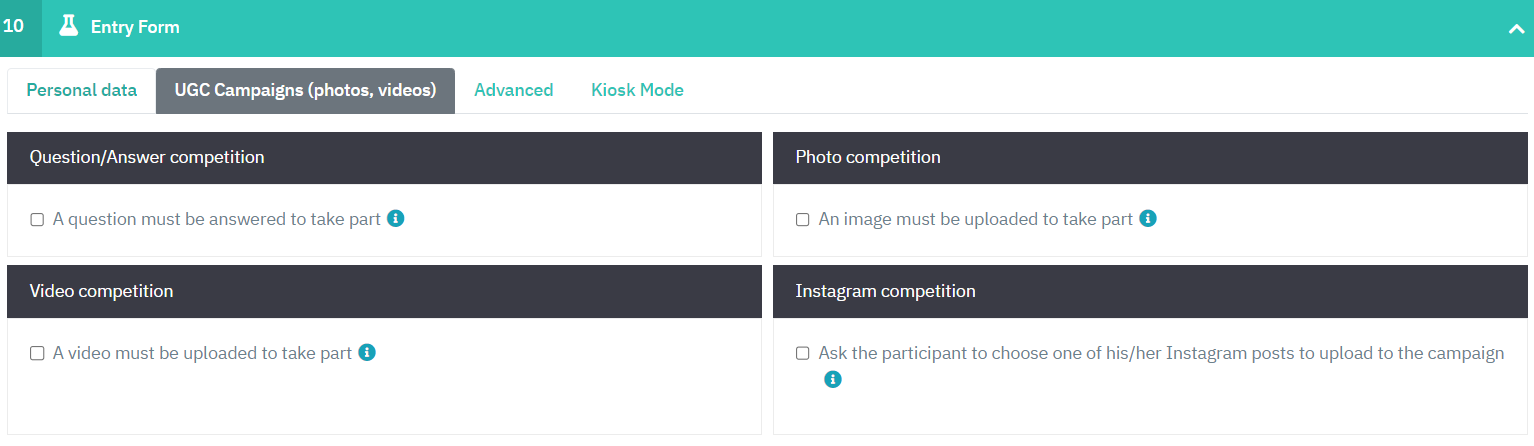The image size is (1534, 446).
Task: Tick the image must be uploaded checkbox
Action: tap(802, 220)
